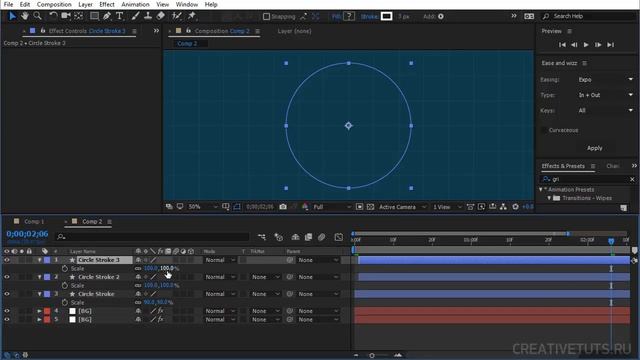Jump to first frame in Preview
Viewport: 640px width, 360px height.
click(562, 44)
